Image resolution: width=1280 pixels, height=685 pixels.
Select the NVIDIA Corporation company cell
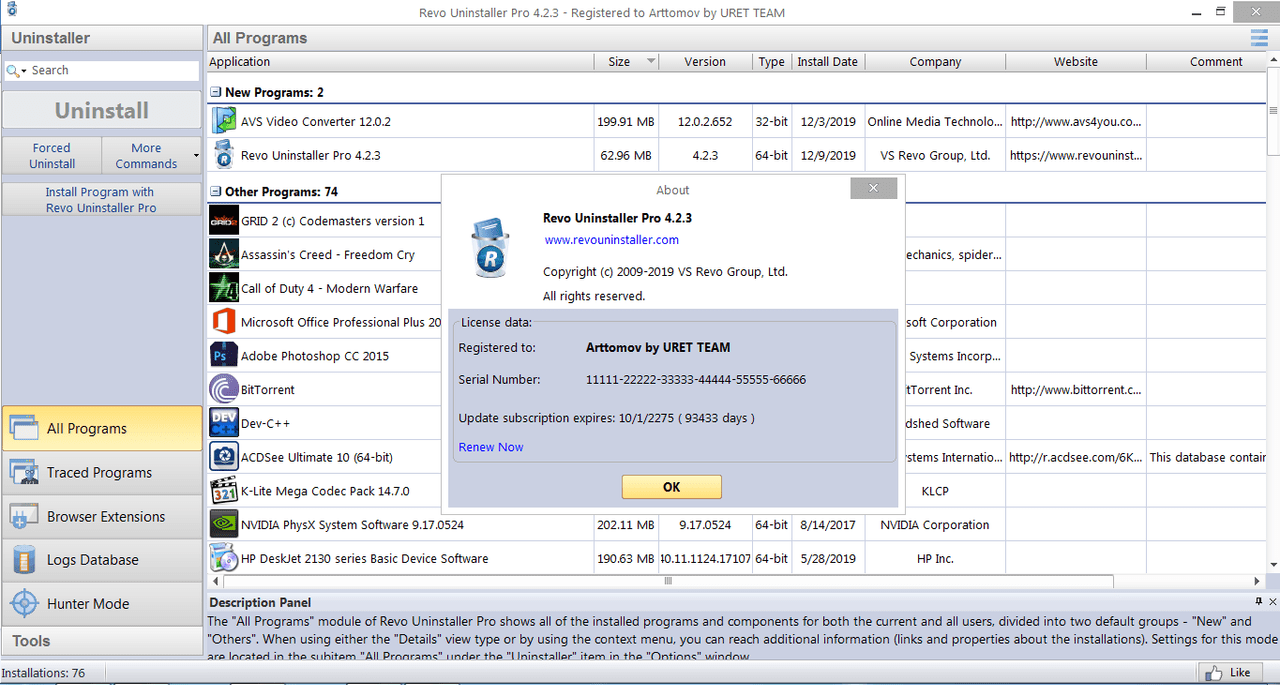coord(935,524)
